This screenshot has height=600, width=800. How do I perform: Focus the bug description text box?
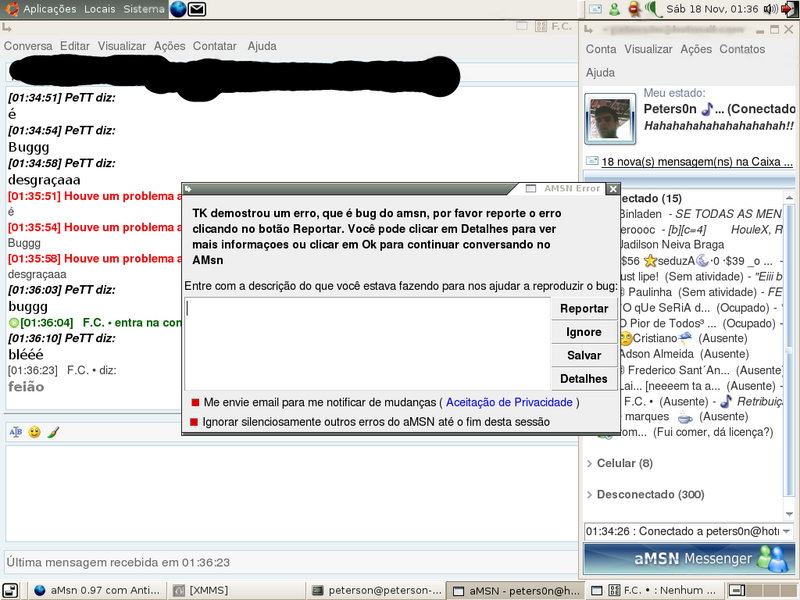pyautogui.click(x=367, y=344)
